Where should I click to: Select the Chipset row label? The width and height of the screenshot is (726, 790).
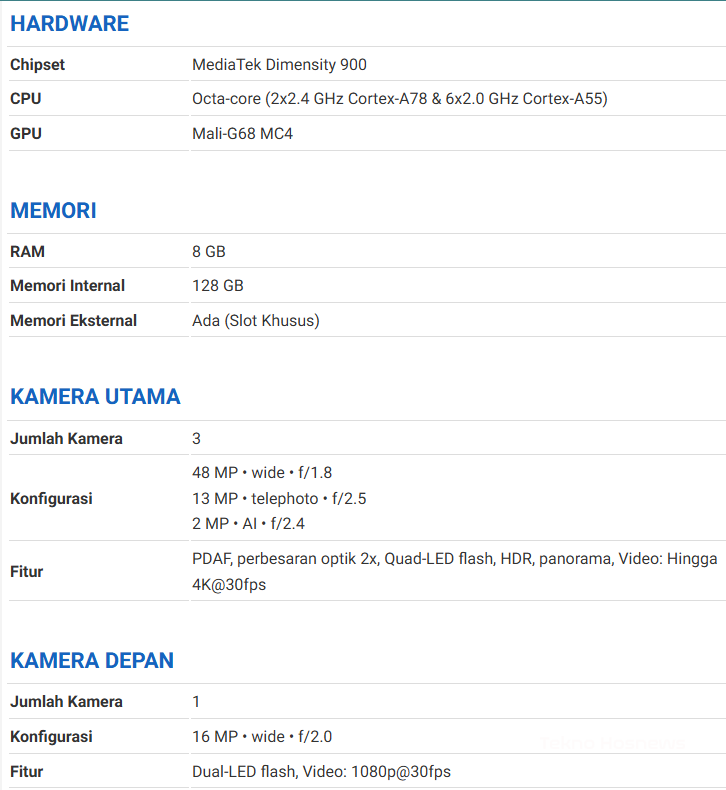pyautogui.click(x=37, y=65)
